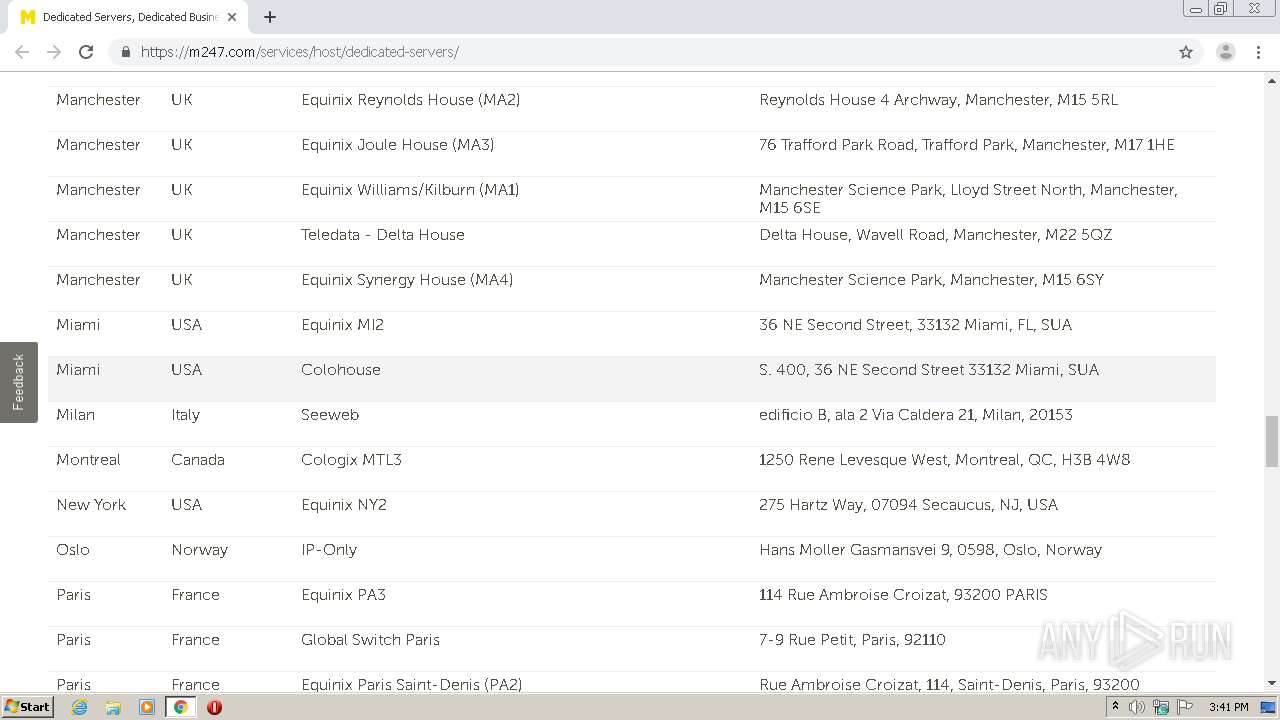Click the Norway country cell
Viewport: 1280px width, 720px height.
pyautogui.click(x=199, y=550)
